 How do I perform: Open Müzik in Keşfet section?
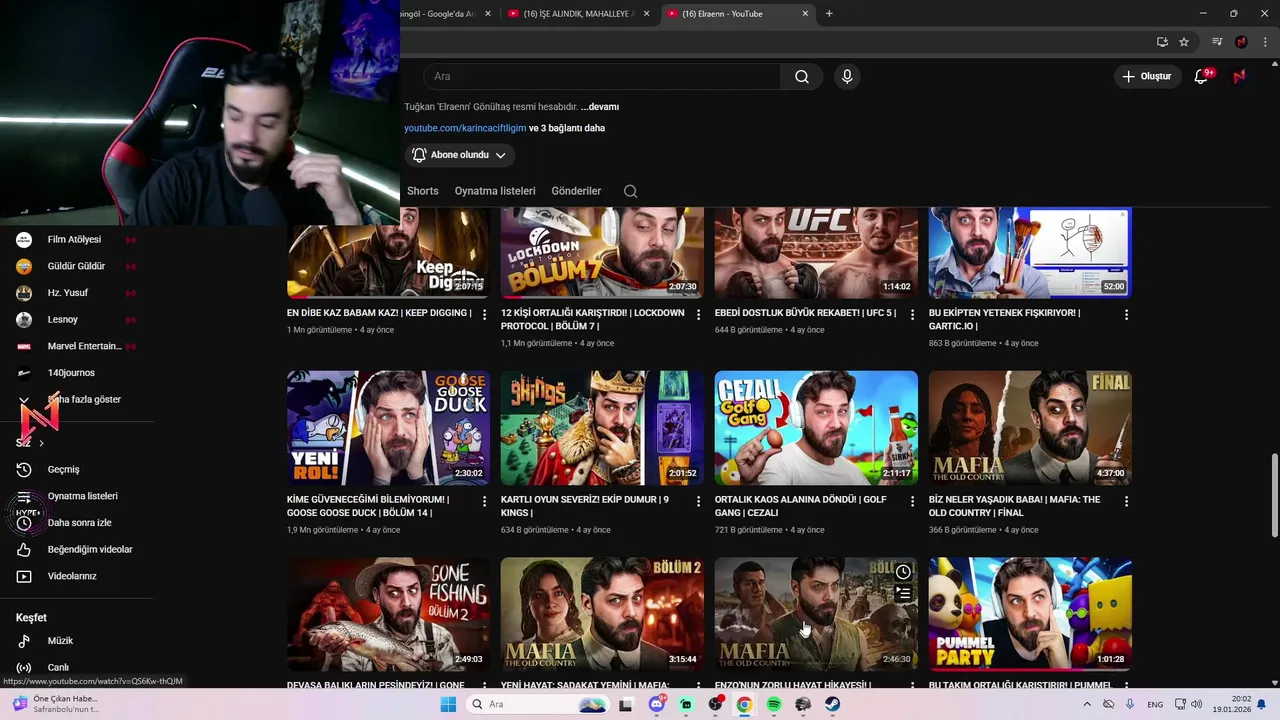coord(60,641)
